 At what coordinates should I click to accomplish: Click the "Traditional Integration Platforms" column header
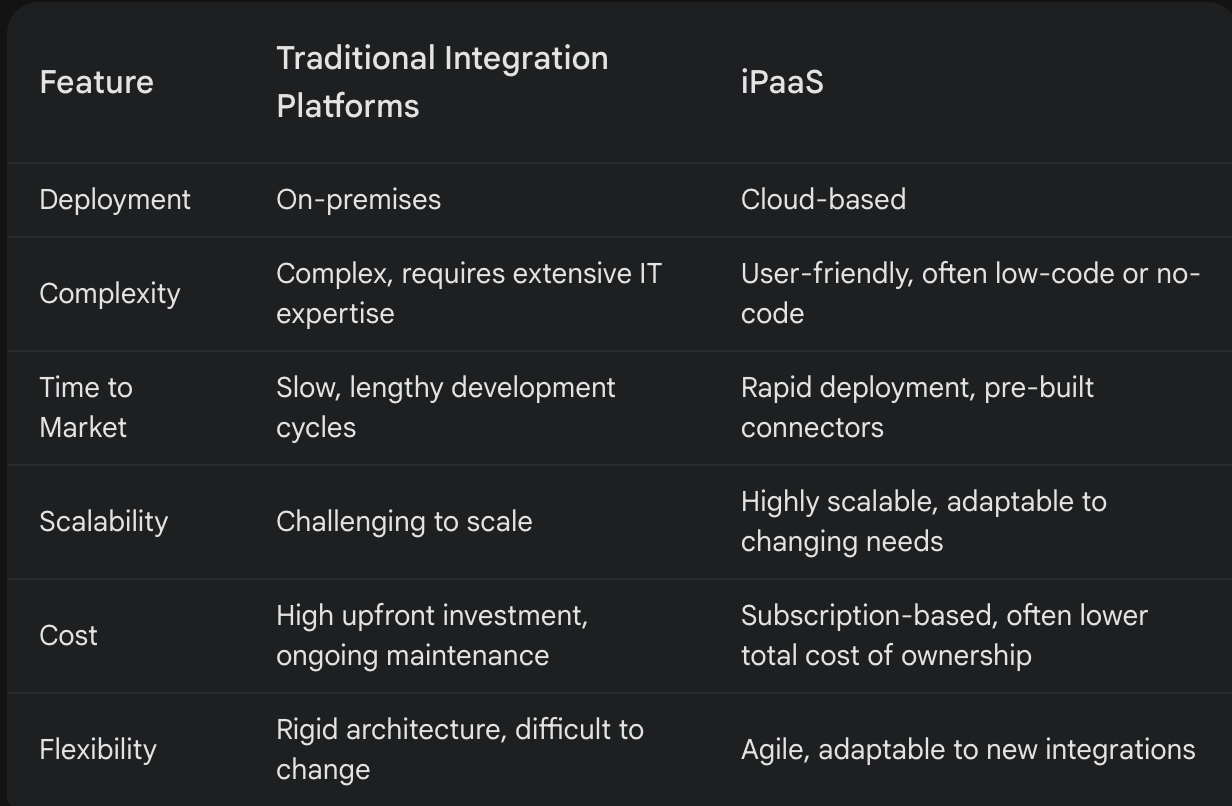click(x=441, y=82)
